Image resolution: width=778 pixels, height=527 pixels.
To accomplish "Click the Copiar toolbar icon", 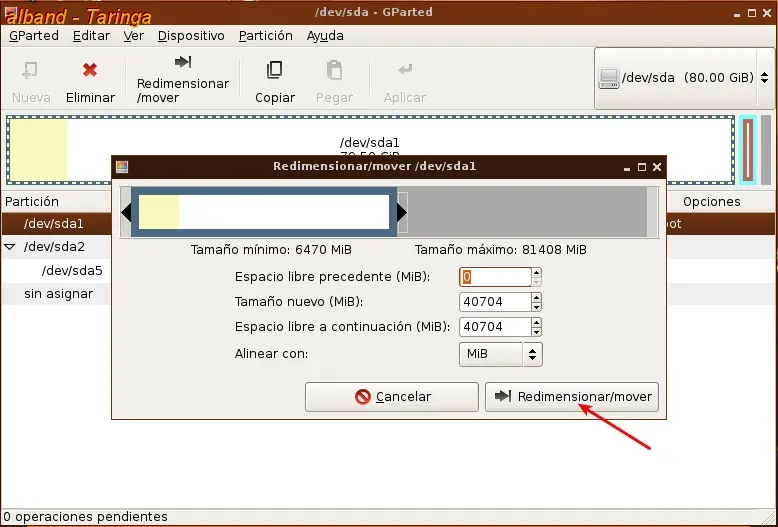I will pos(274,70).
